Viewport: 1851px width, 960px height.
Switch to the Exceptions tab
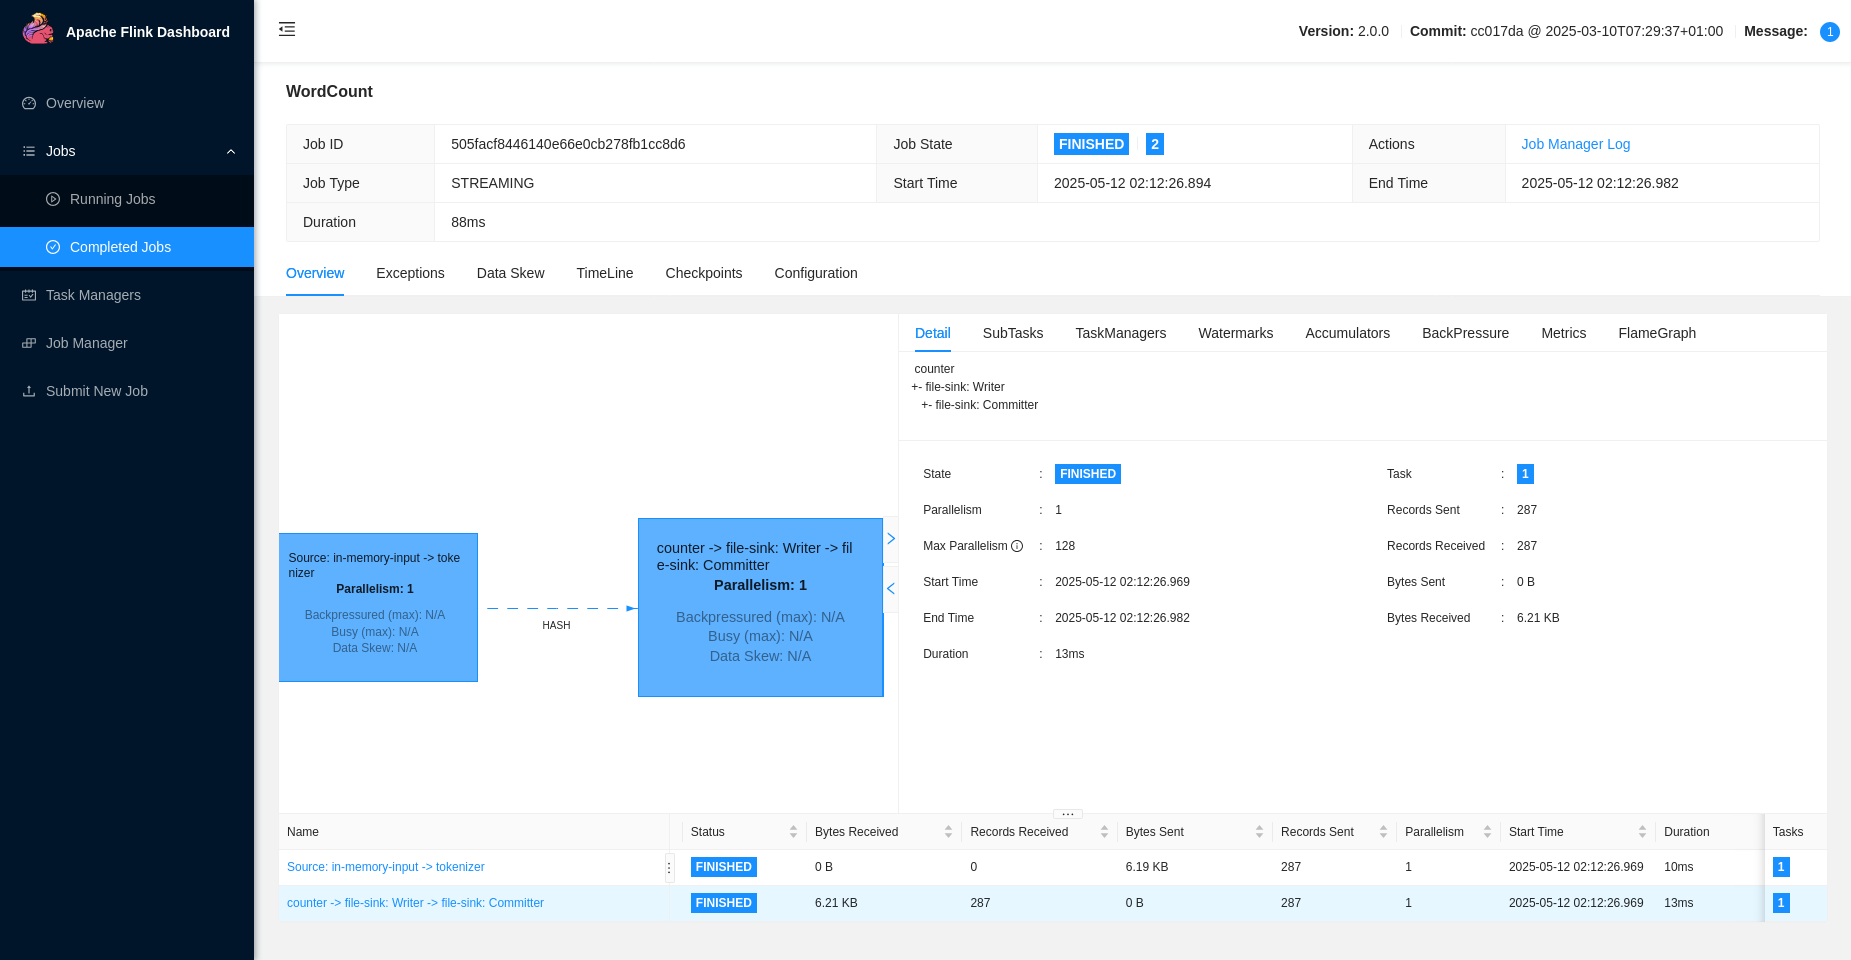pos(410,273)
